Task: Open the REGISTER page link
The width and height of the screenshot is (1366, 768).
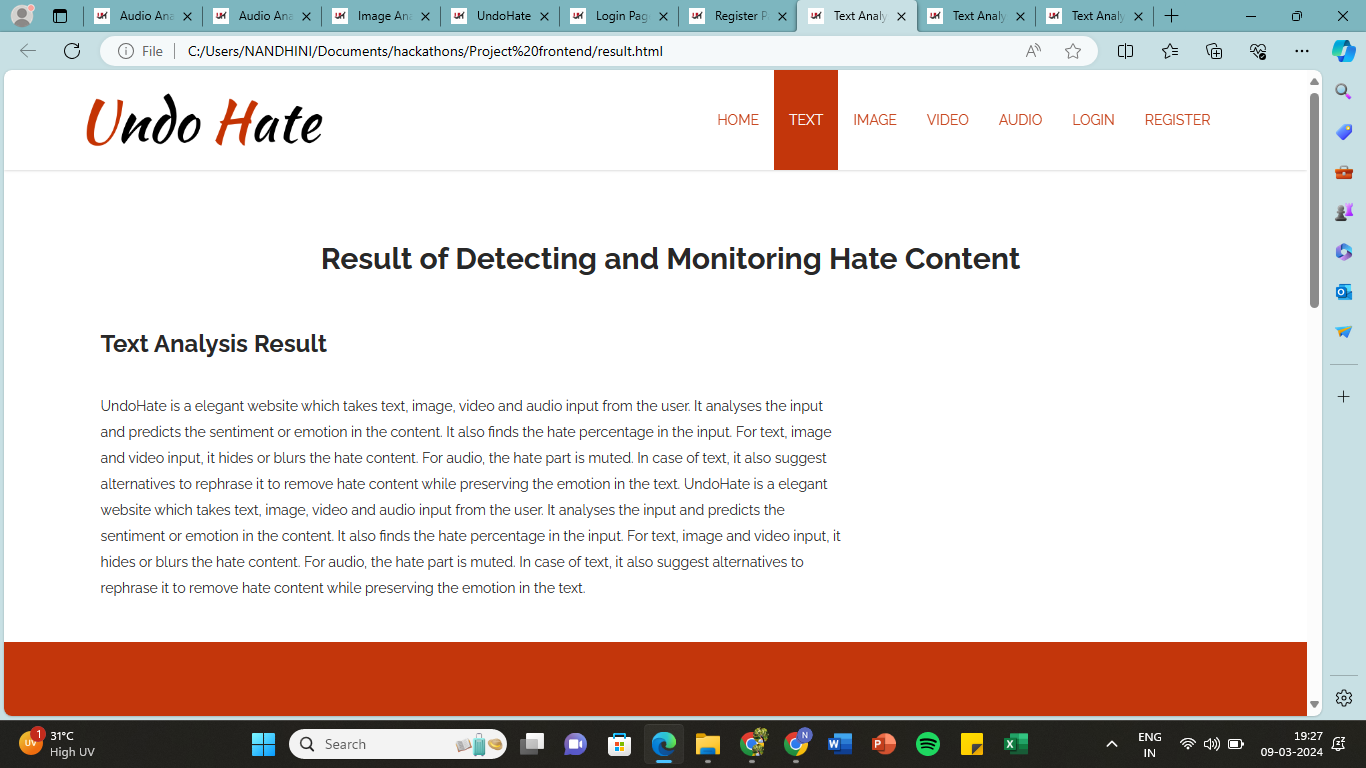Action: click(1177, 120)
